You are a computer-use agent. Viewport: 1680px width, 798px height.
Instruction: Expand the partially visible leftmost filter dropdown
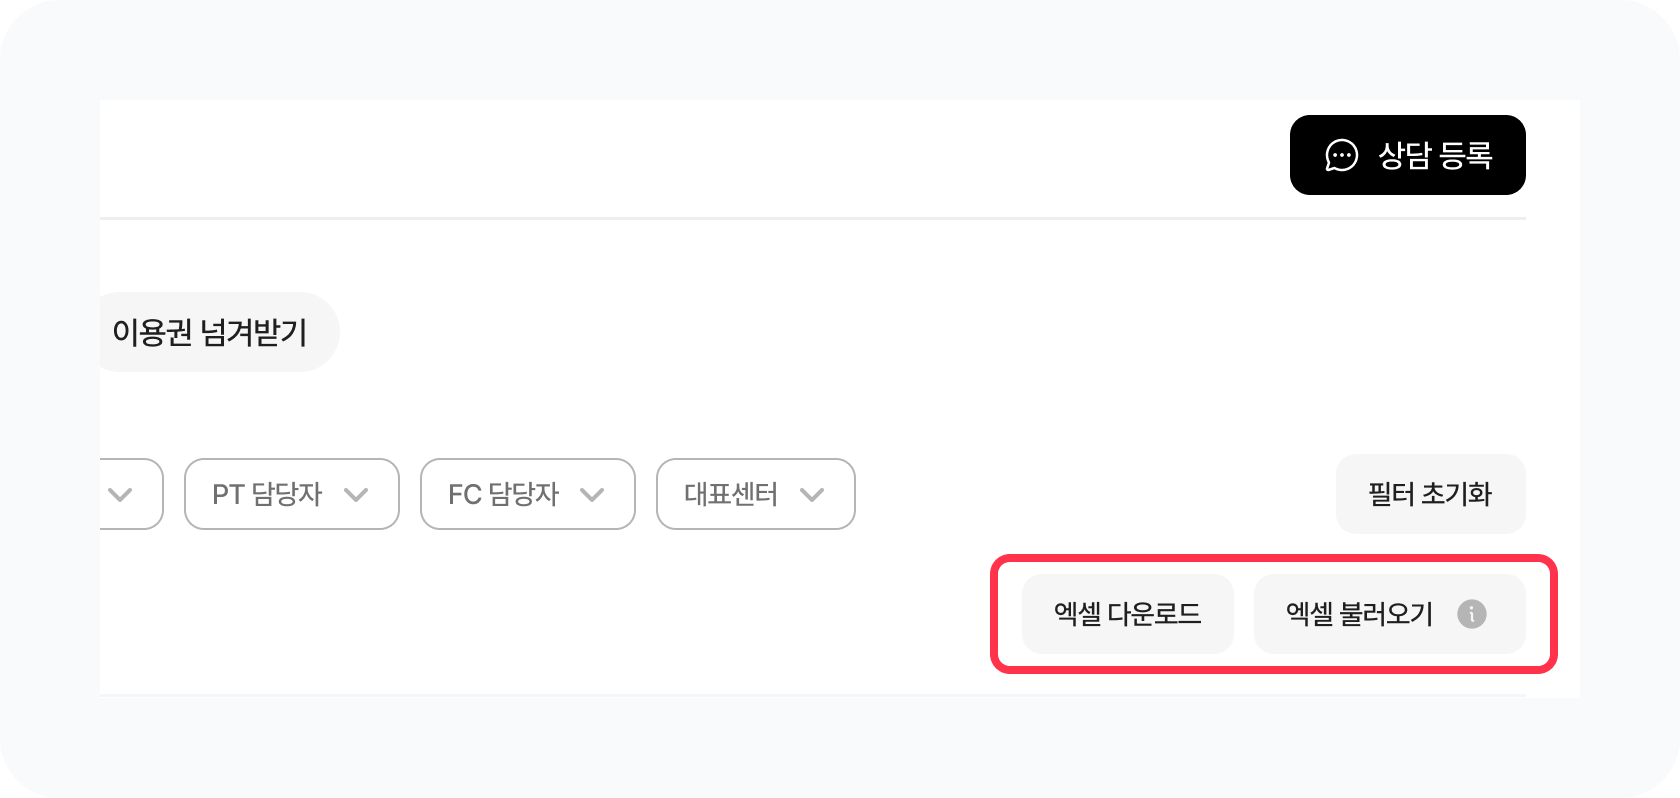click(133, 494)
